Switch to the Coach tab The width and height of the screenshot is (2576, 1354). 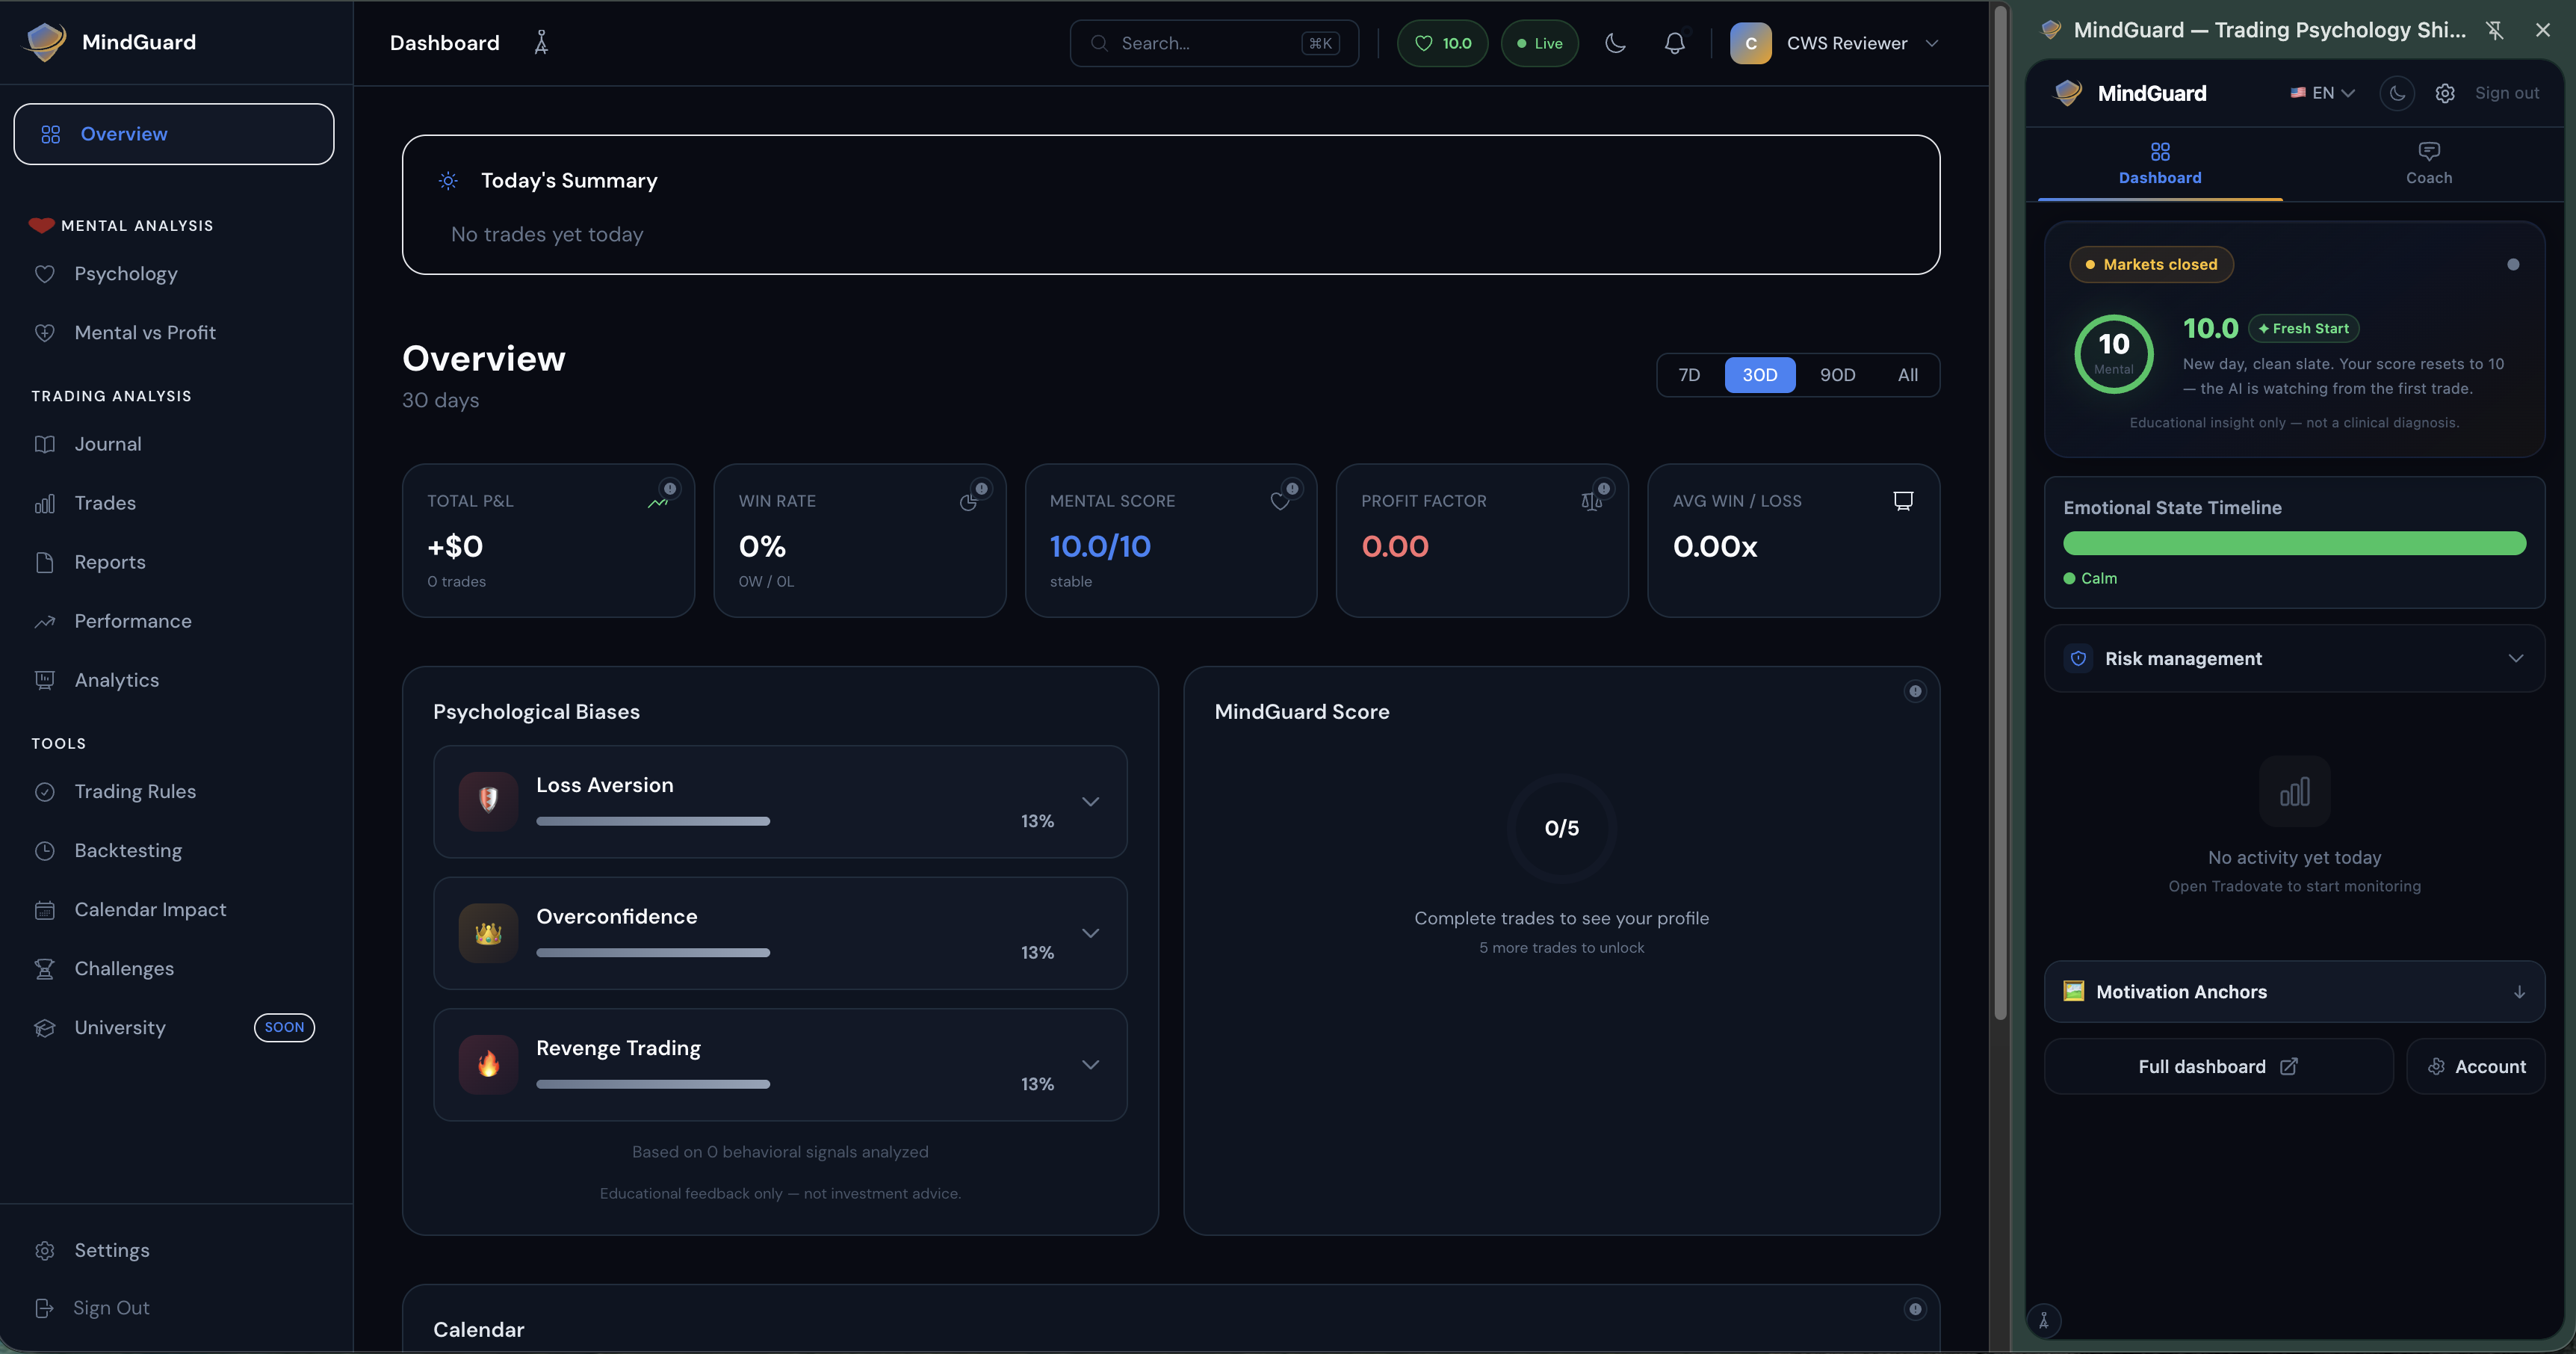point(2428,163)
